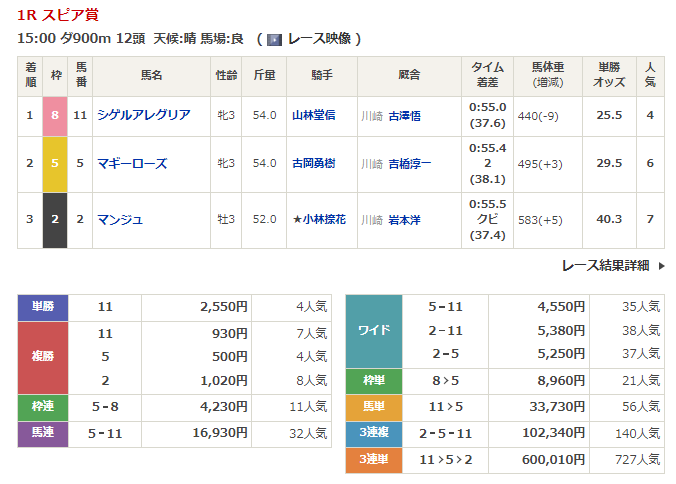Expand レース結果詳細 full race results

coord(605,266)
